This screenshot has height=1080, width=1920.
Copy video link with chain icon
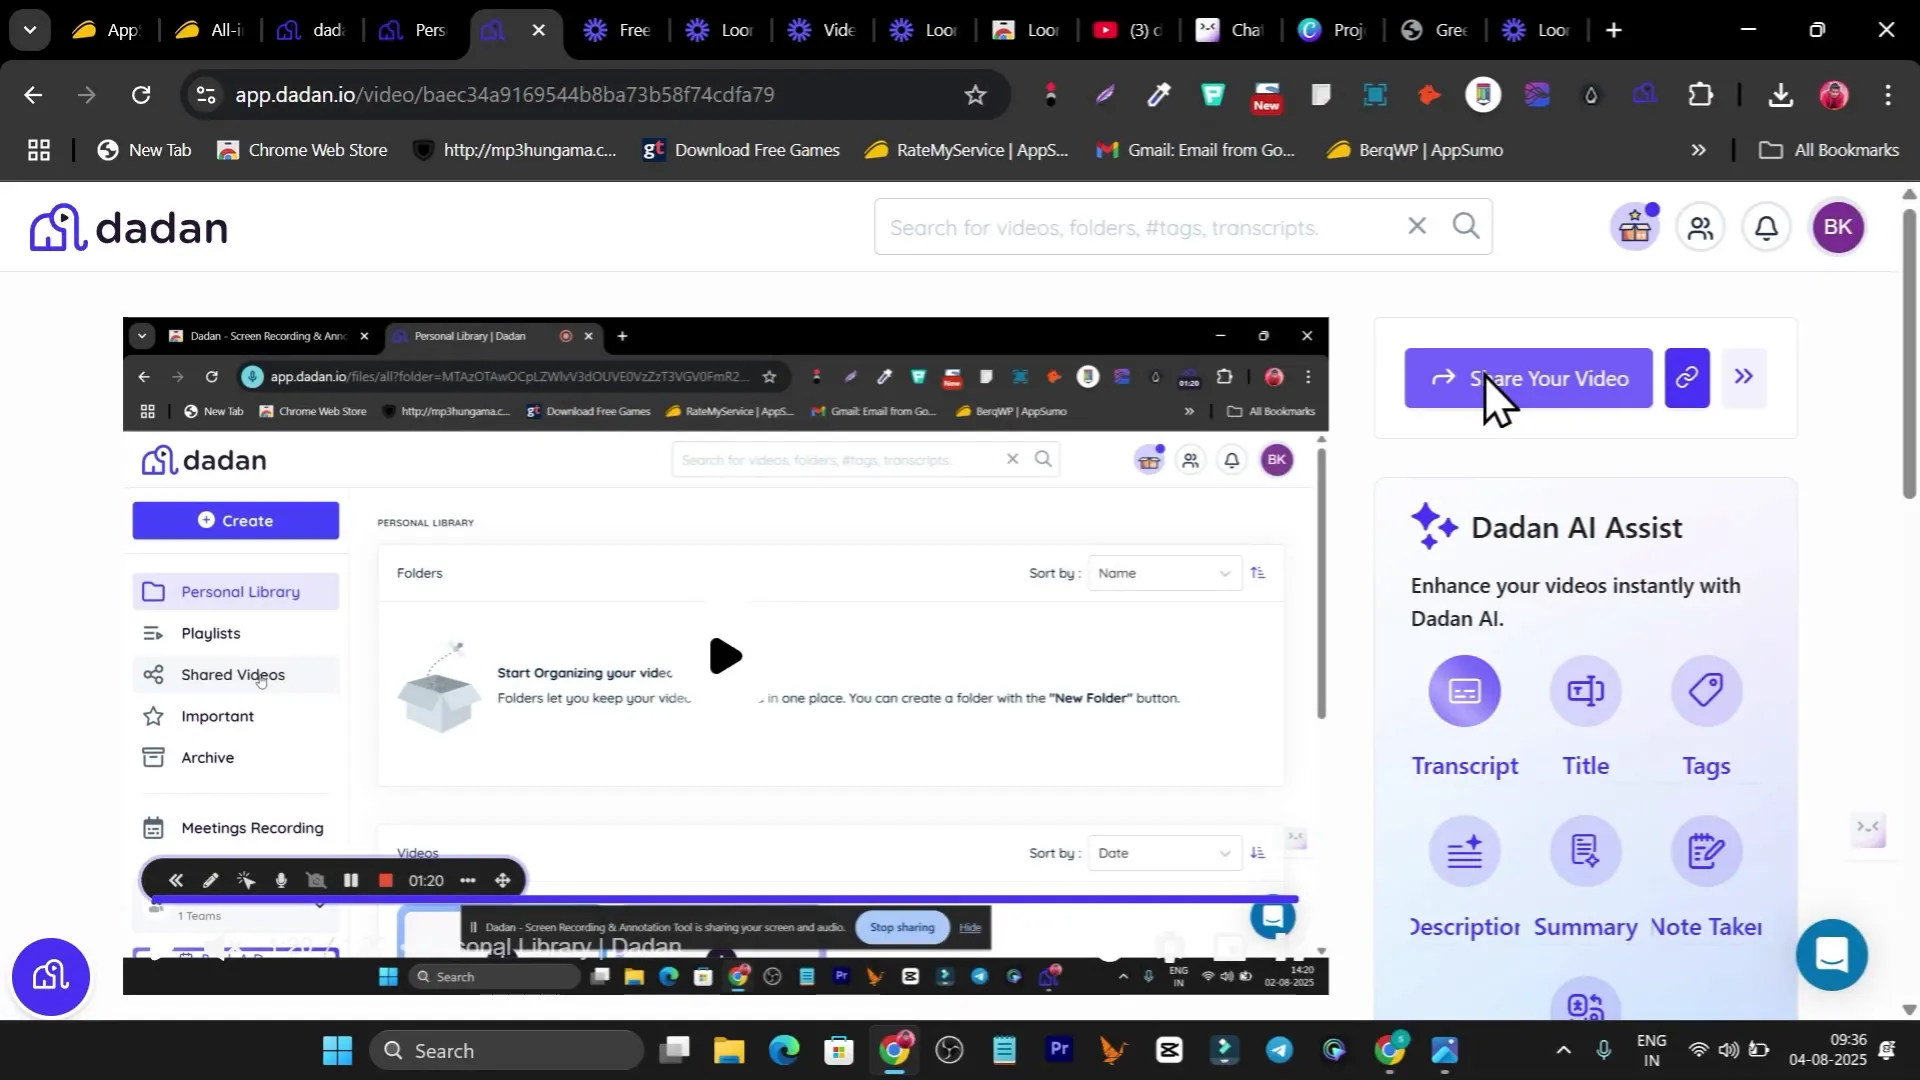coord(1687,378)
